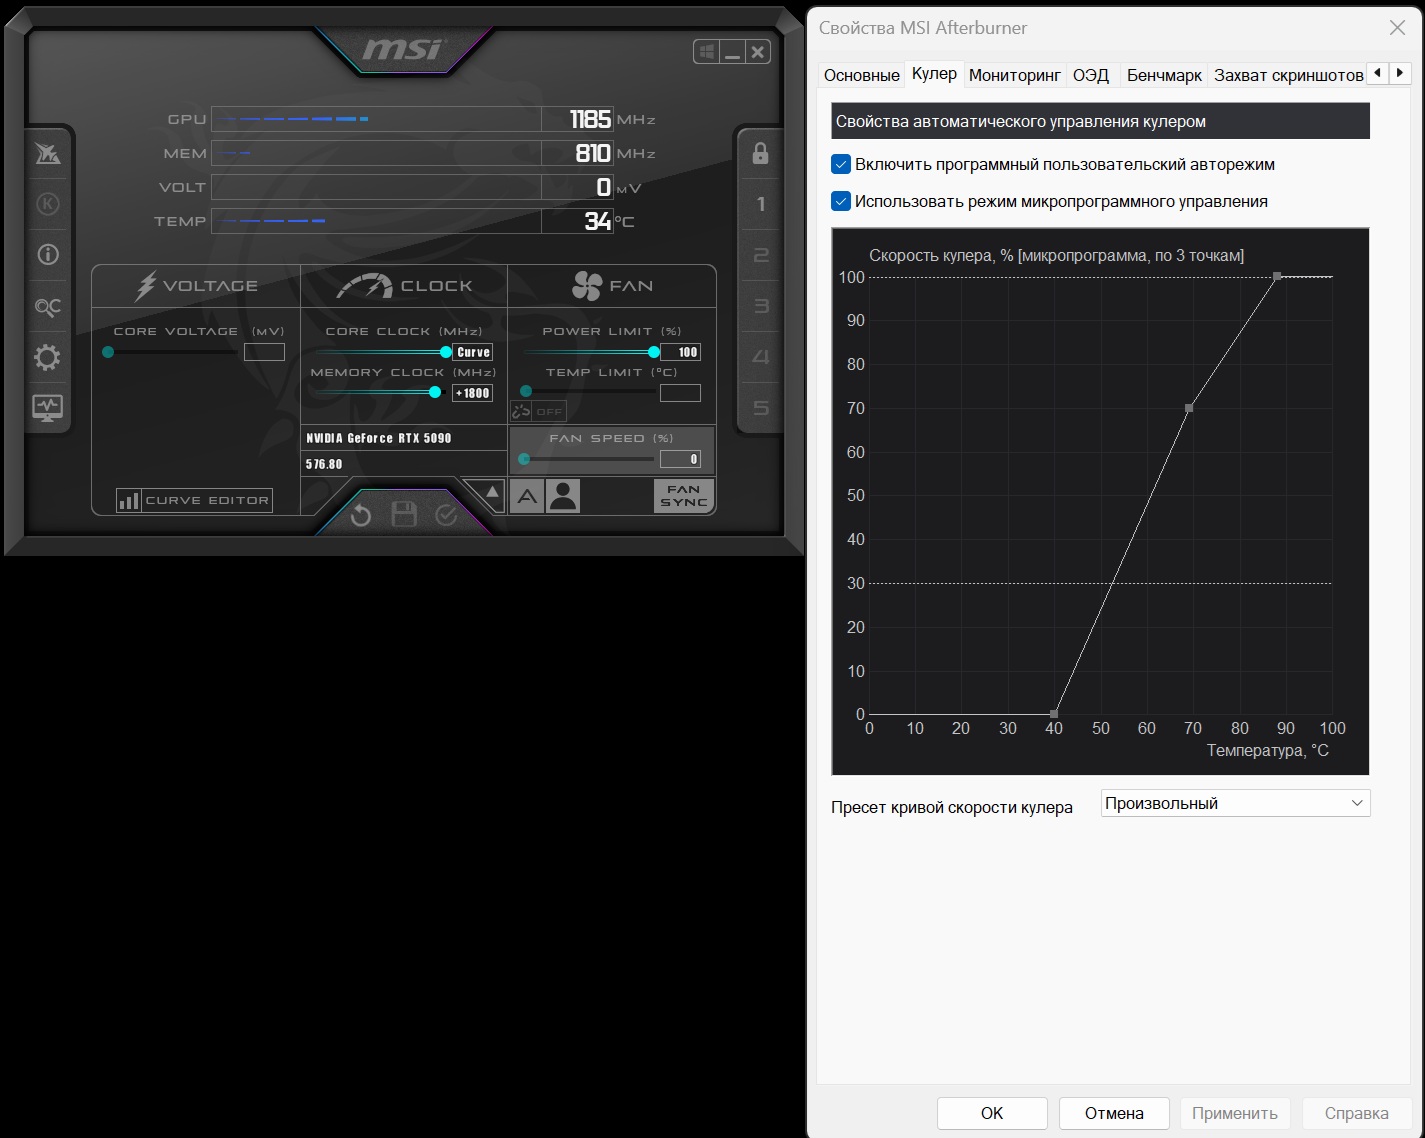Open the Curve Editor button
1425x1138 pixels.
(194, 500)
